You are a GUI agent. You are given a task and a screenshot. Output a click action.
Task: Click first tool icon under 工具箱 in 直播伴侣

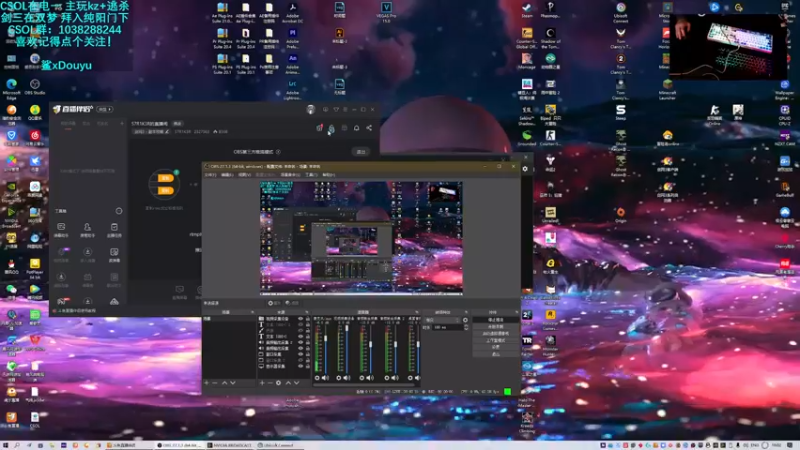[x=61, y=229]
